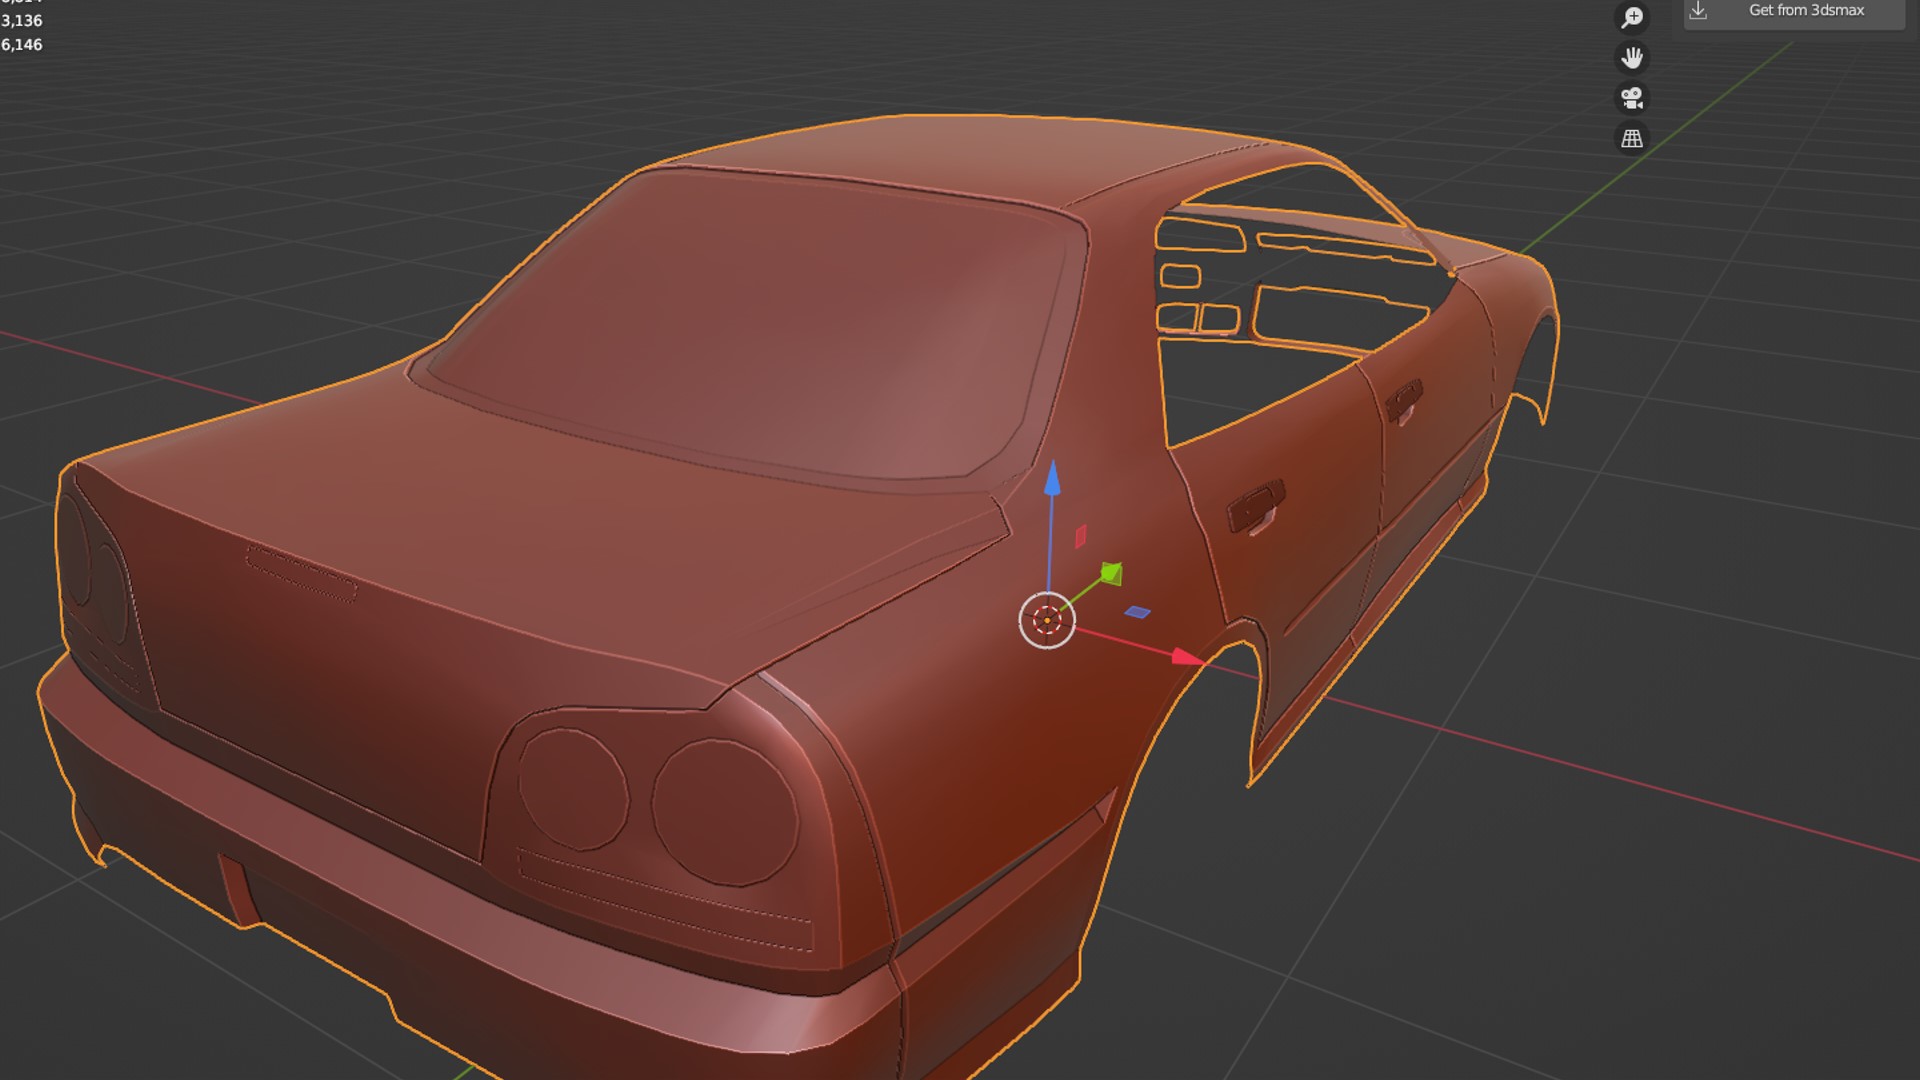
Task: Switch perspective/orthographic with grid icon
Action: tap(1632, 139)
